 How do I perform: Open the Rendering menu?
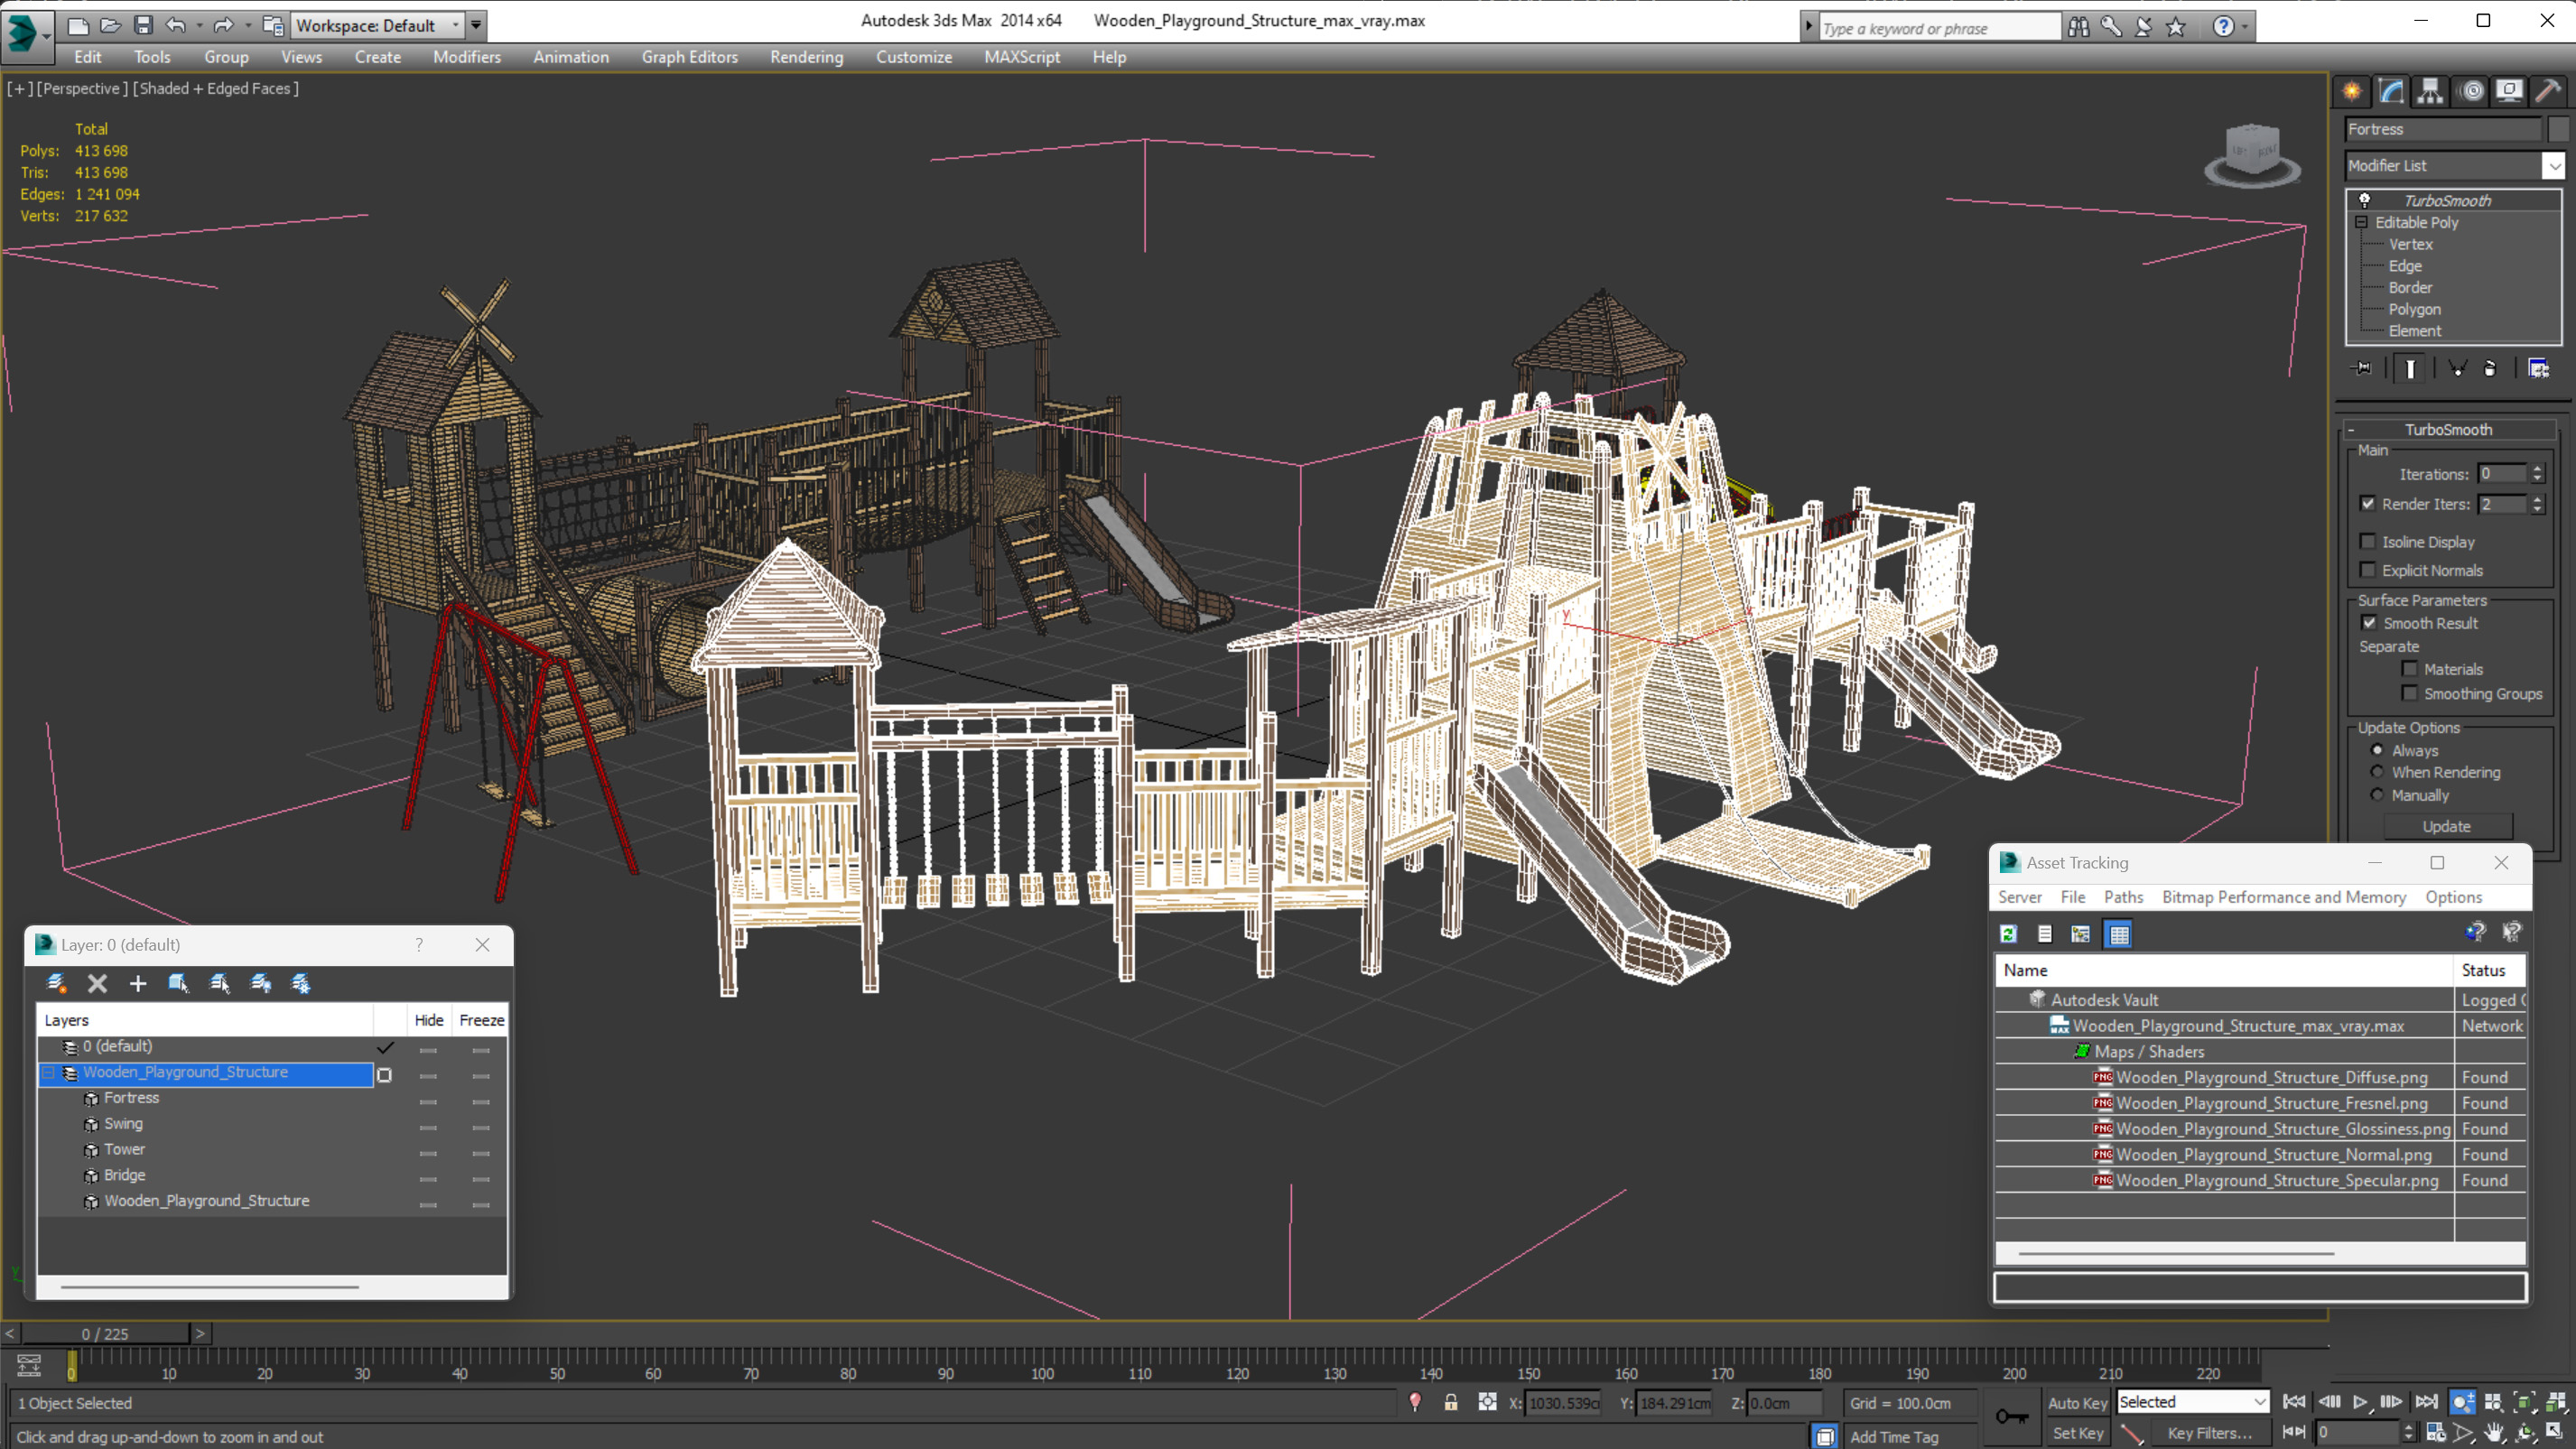click(x=806, y=57)
